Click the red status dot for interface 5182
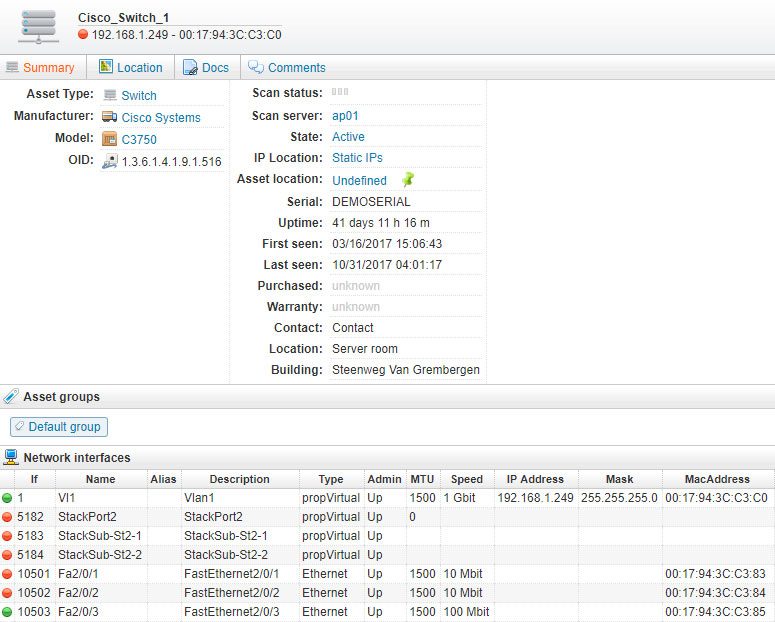The width and height of the screenshot is (775, 622). (x=7, y=517)
